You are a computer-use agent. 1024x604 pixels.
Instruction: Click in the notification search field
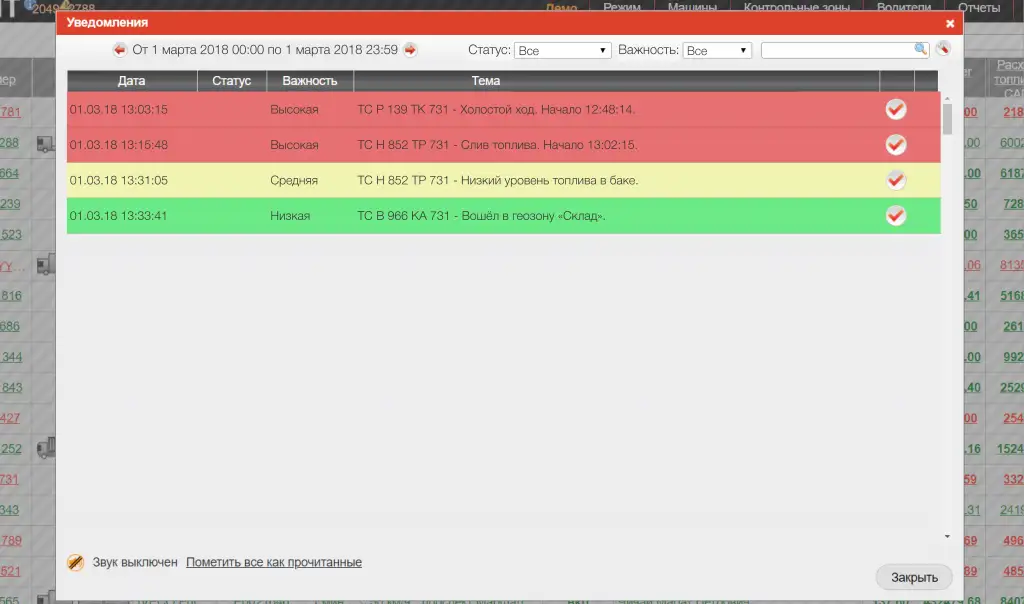point(837,49)
